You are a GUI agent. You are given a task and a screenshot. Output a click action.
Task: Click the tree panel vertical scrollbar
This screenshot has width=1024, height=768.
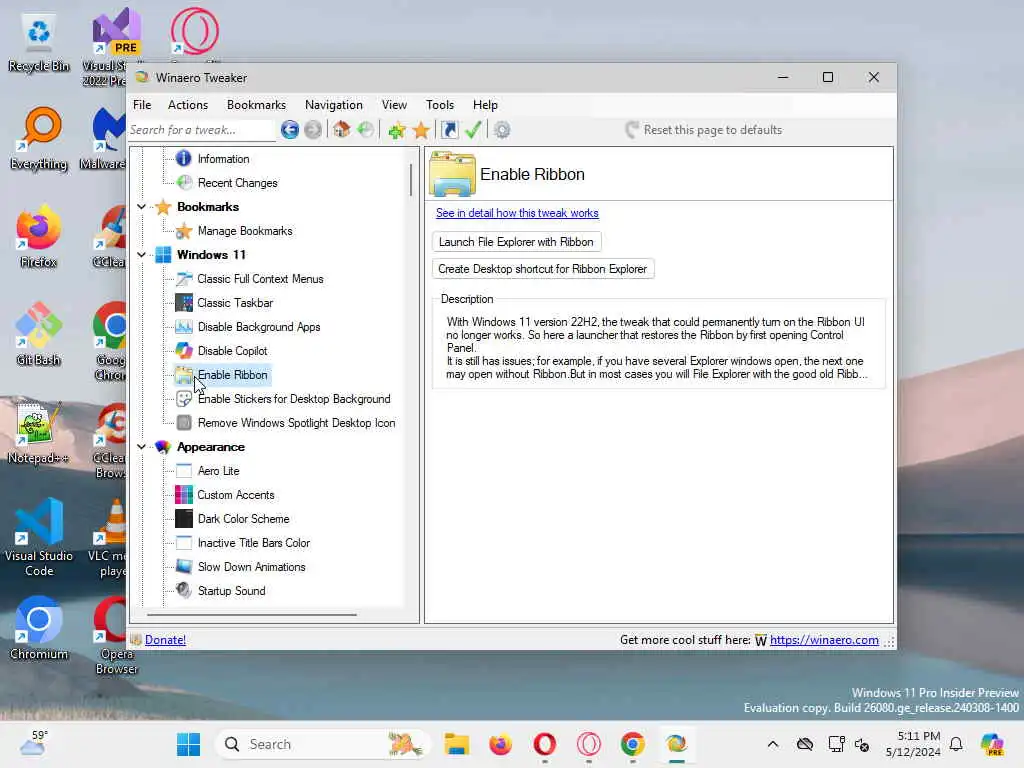tap(411, 180)
